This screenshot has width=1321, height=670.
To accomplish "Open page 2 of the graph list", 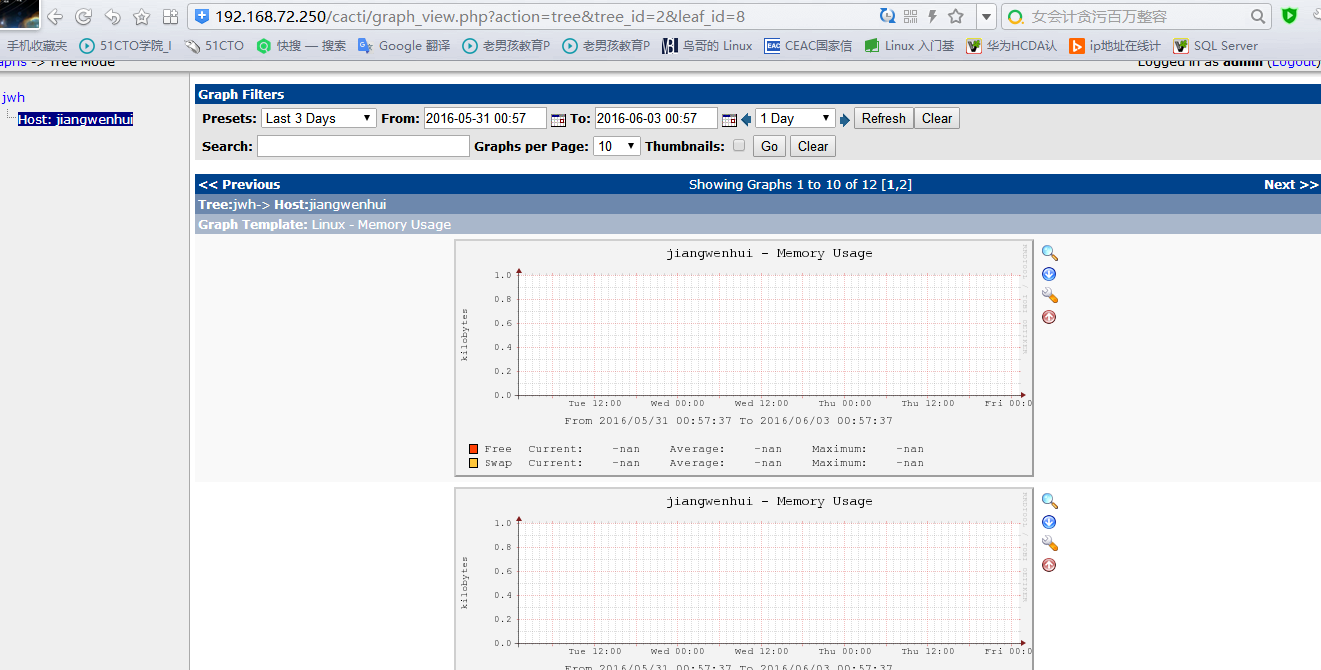I will (x=903, y=184).
